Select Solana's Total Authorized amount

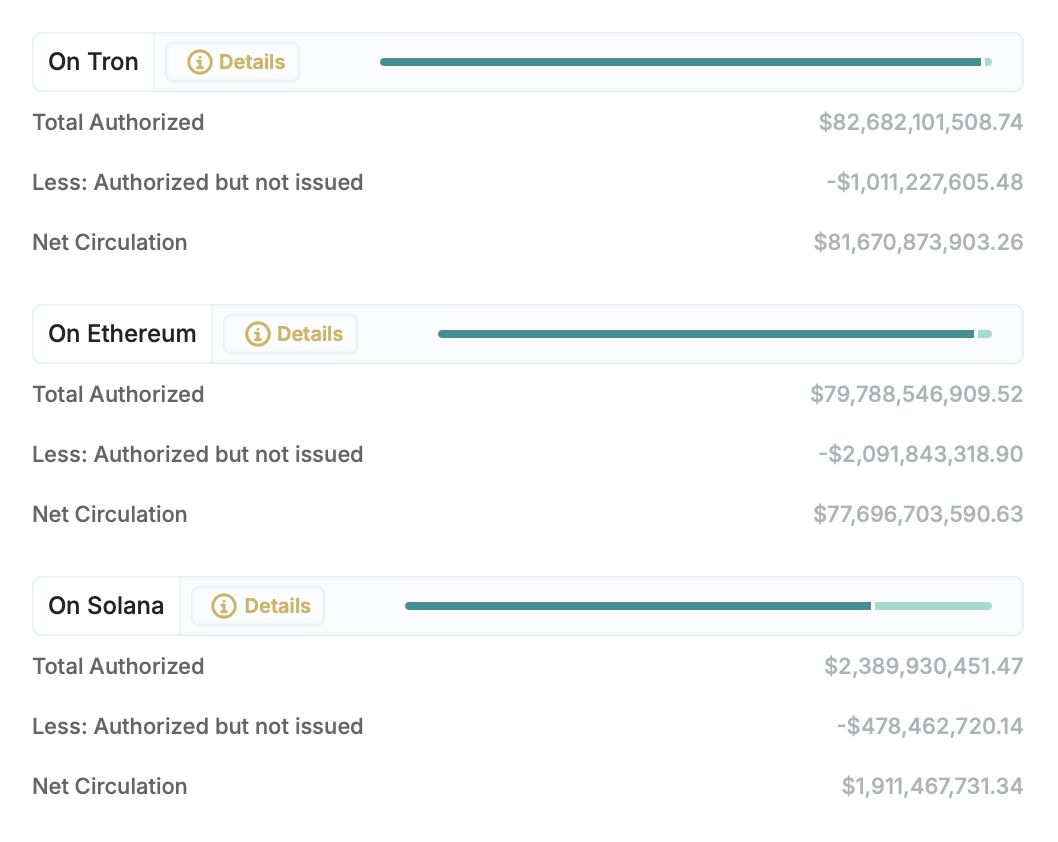(x=924, y=666)
